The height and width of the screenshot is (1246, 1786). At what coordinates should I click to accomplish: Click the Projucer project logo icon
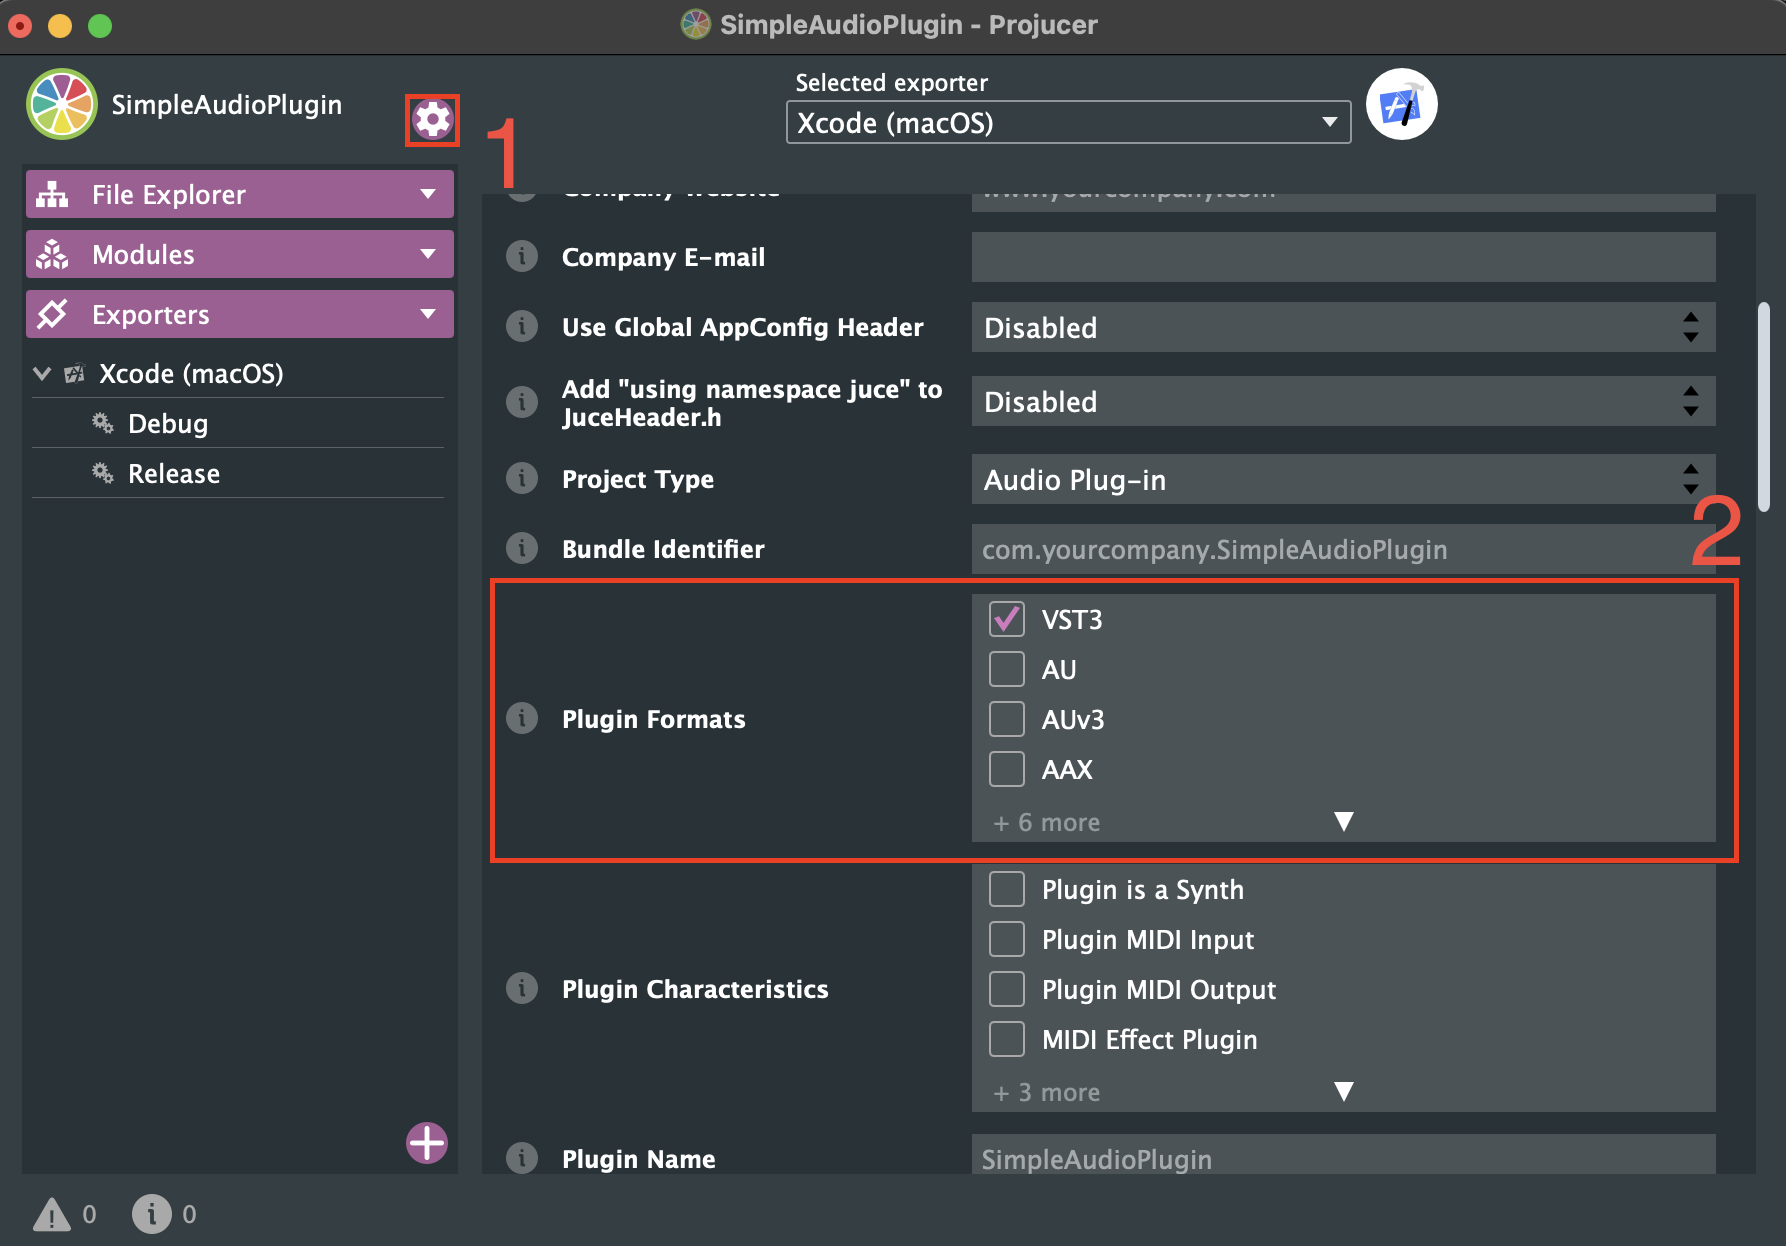click(x=62, y=104)
